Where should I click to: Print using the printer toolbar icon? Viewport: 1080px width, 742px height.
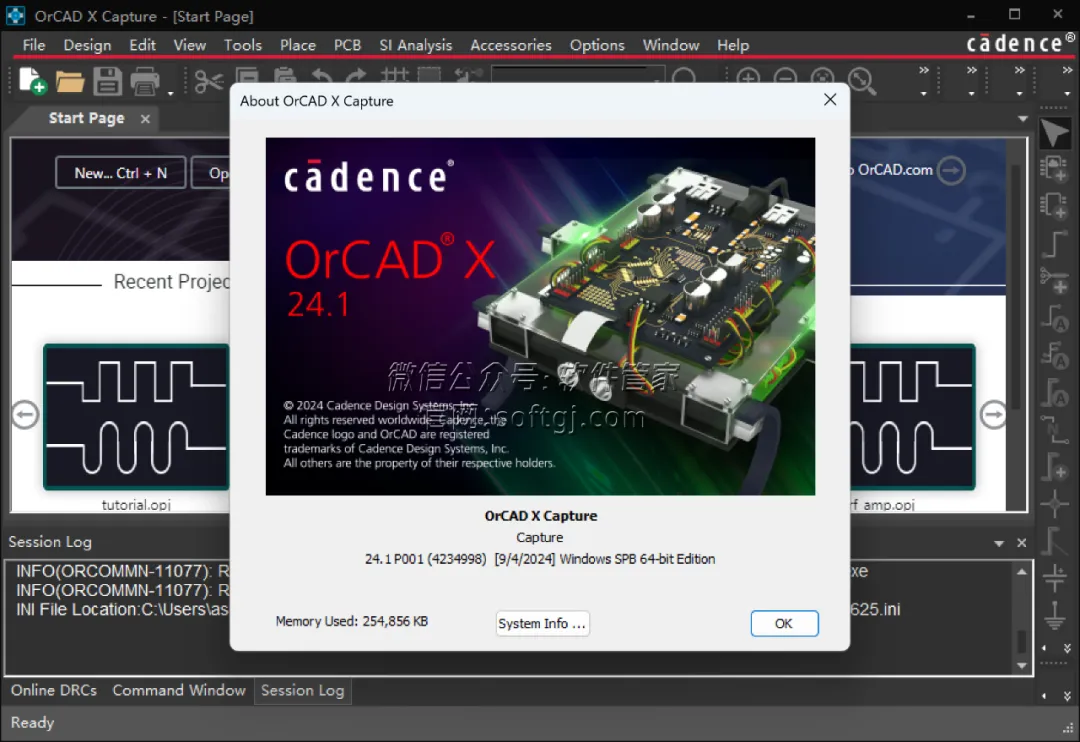coord(145,81)
